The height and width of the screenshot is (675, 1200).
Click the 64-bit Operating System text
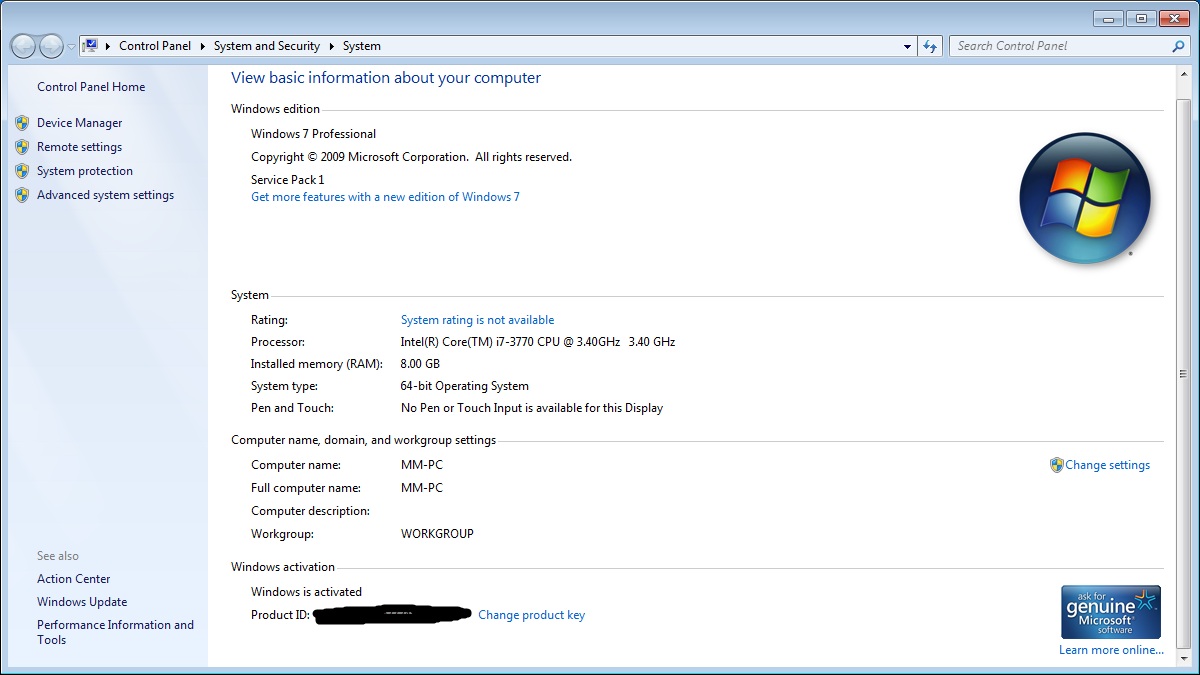(465, 386)
